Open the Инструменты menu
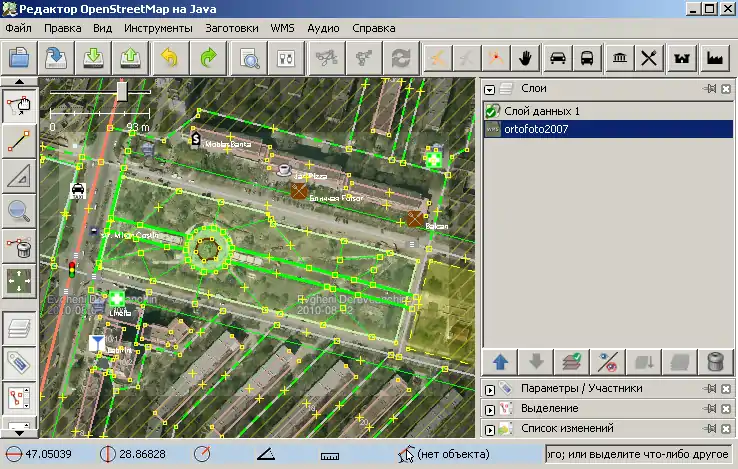The width and height of the screenshot is (738, 469). pyautogui.click(x=158, y=28)
